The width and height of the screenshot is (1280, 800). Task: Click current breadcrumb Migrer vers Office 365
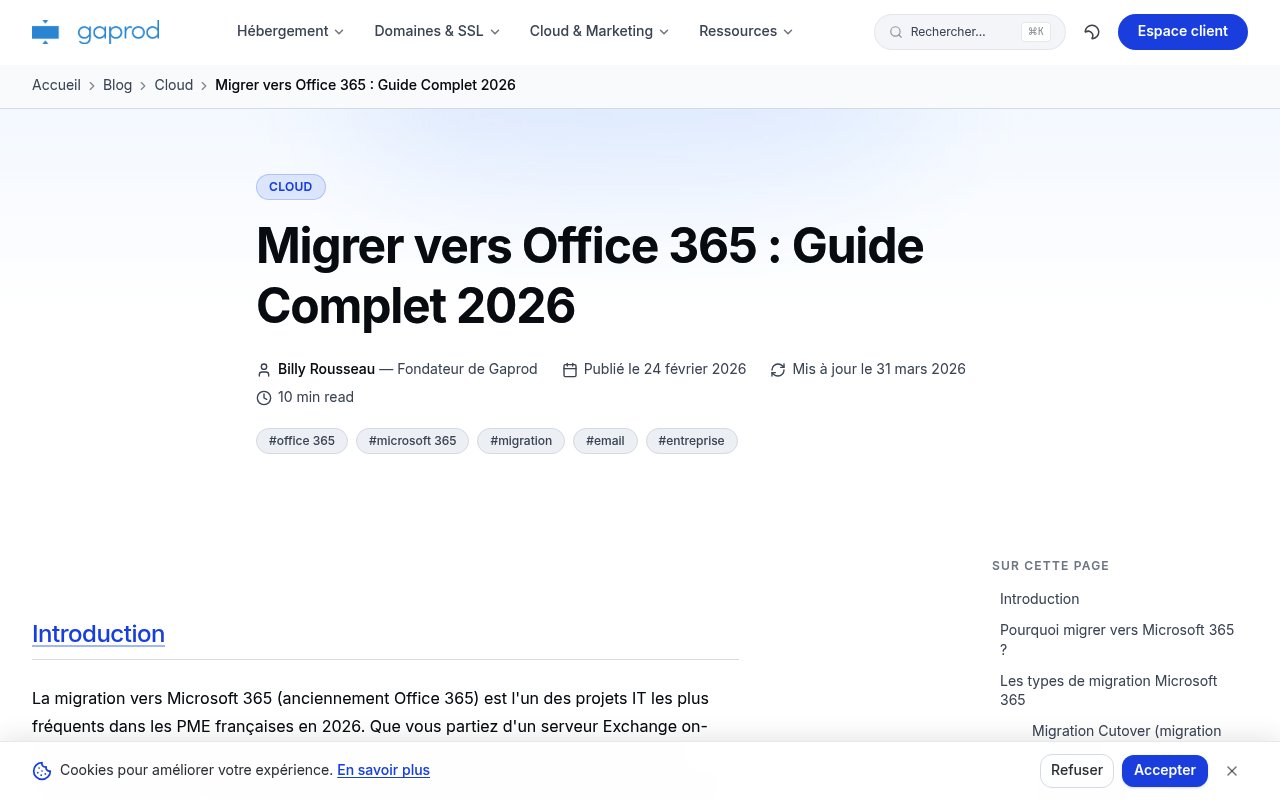click(365, 85)
